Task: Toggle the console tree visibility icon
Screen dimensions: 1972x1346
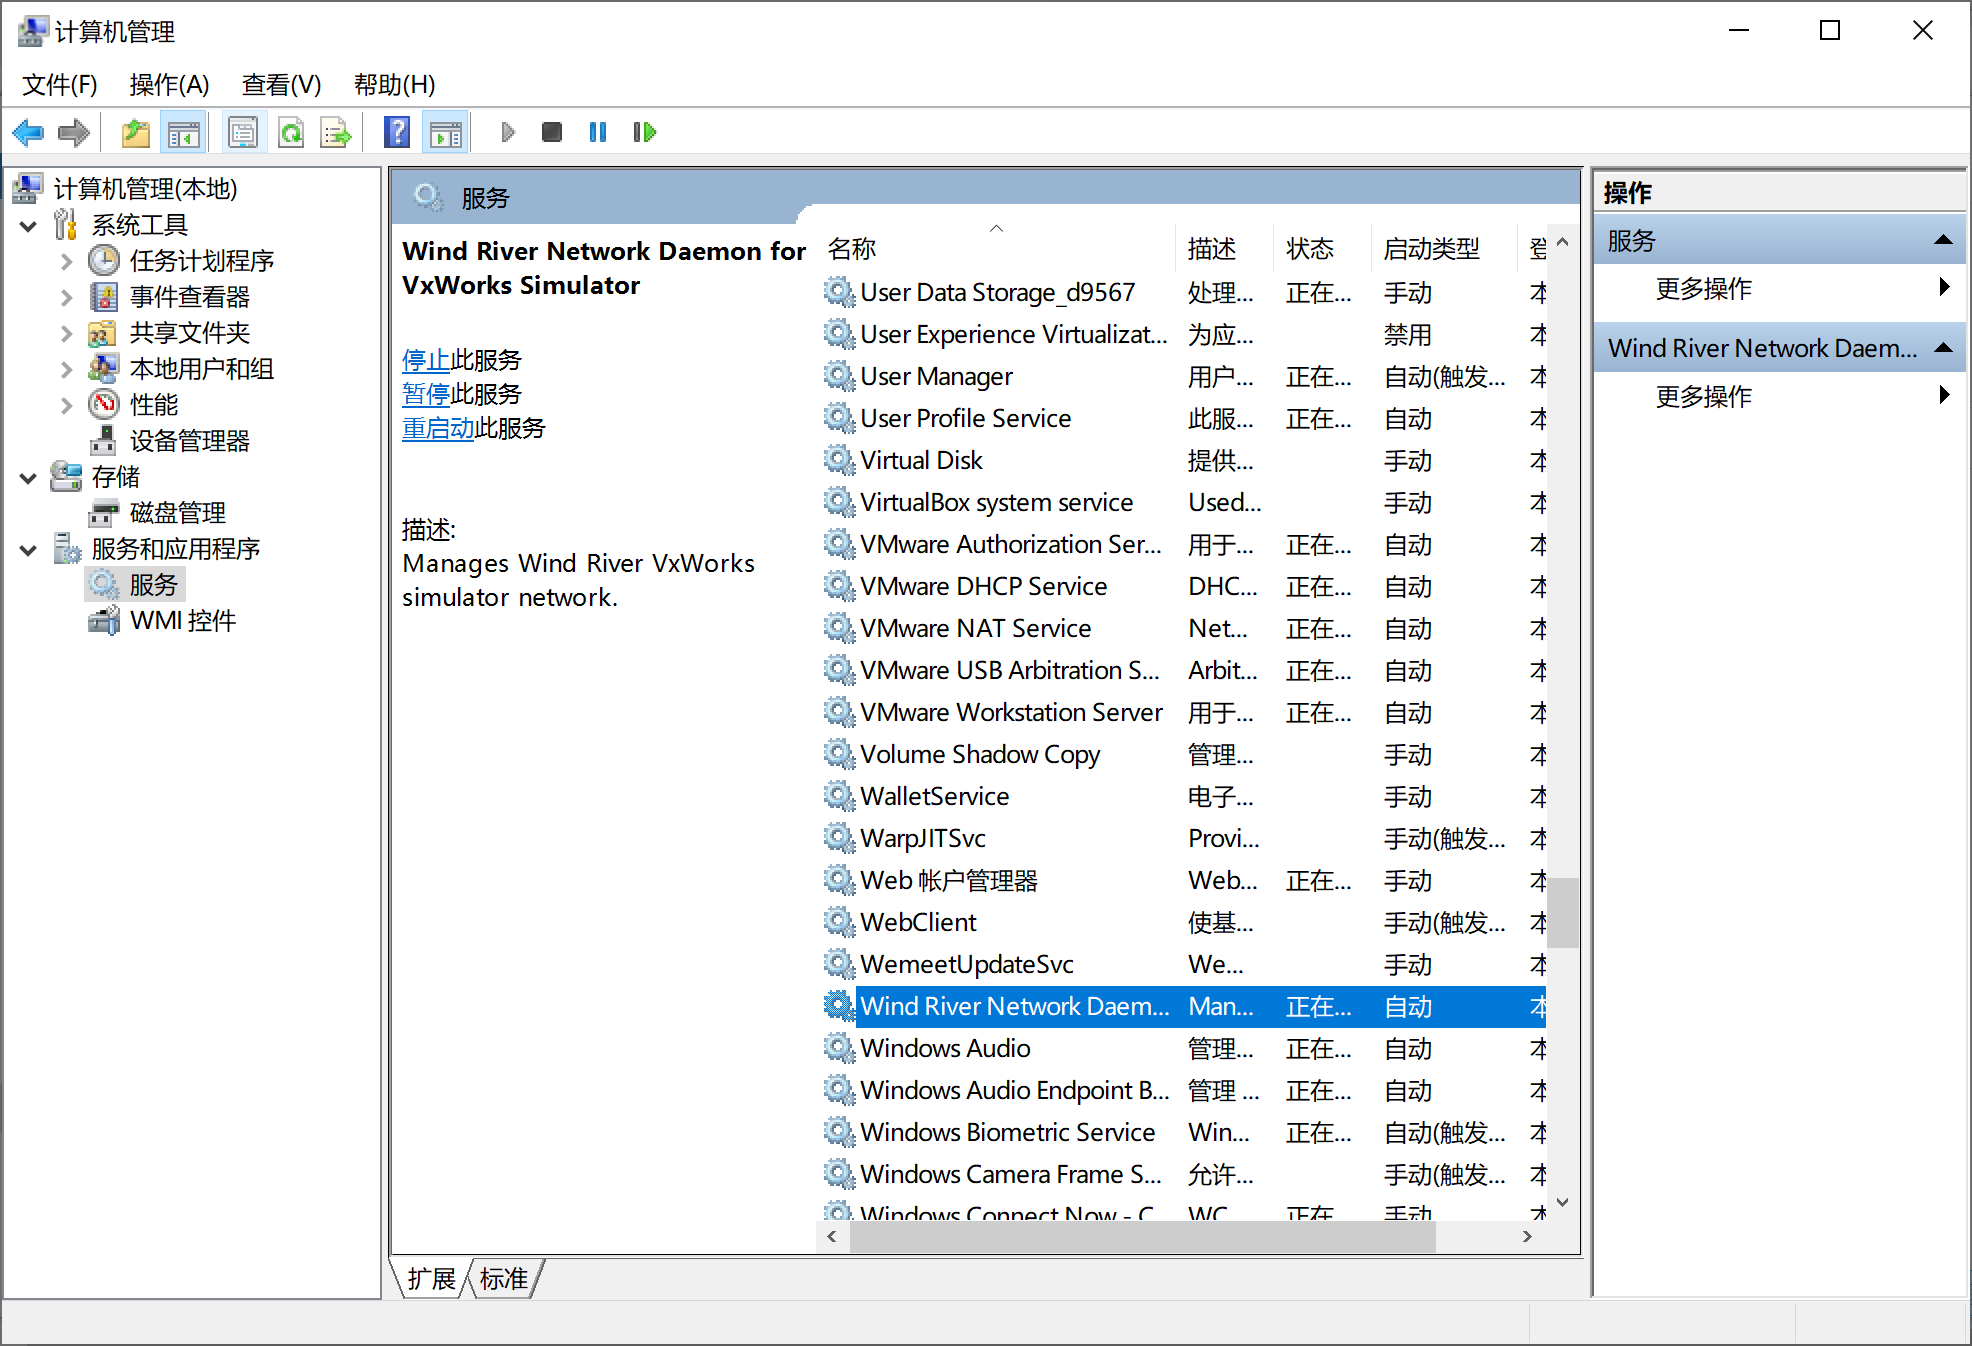Action: (x=184, y=131)
